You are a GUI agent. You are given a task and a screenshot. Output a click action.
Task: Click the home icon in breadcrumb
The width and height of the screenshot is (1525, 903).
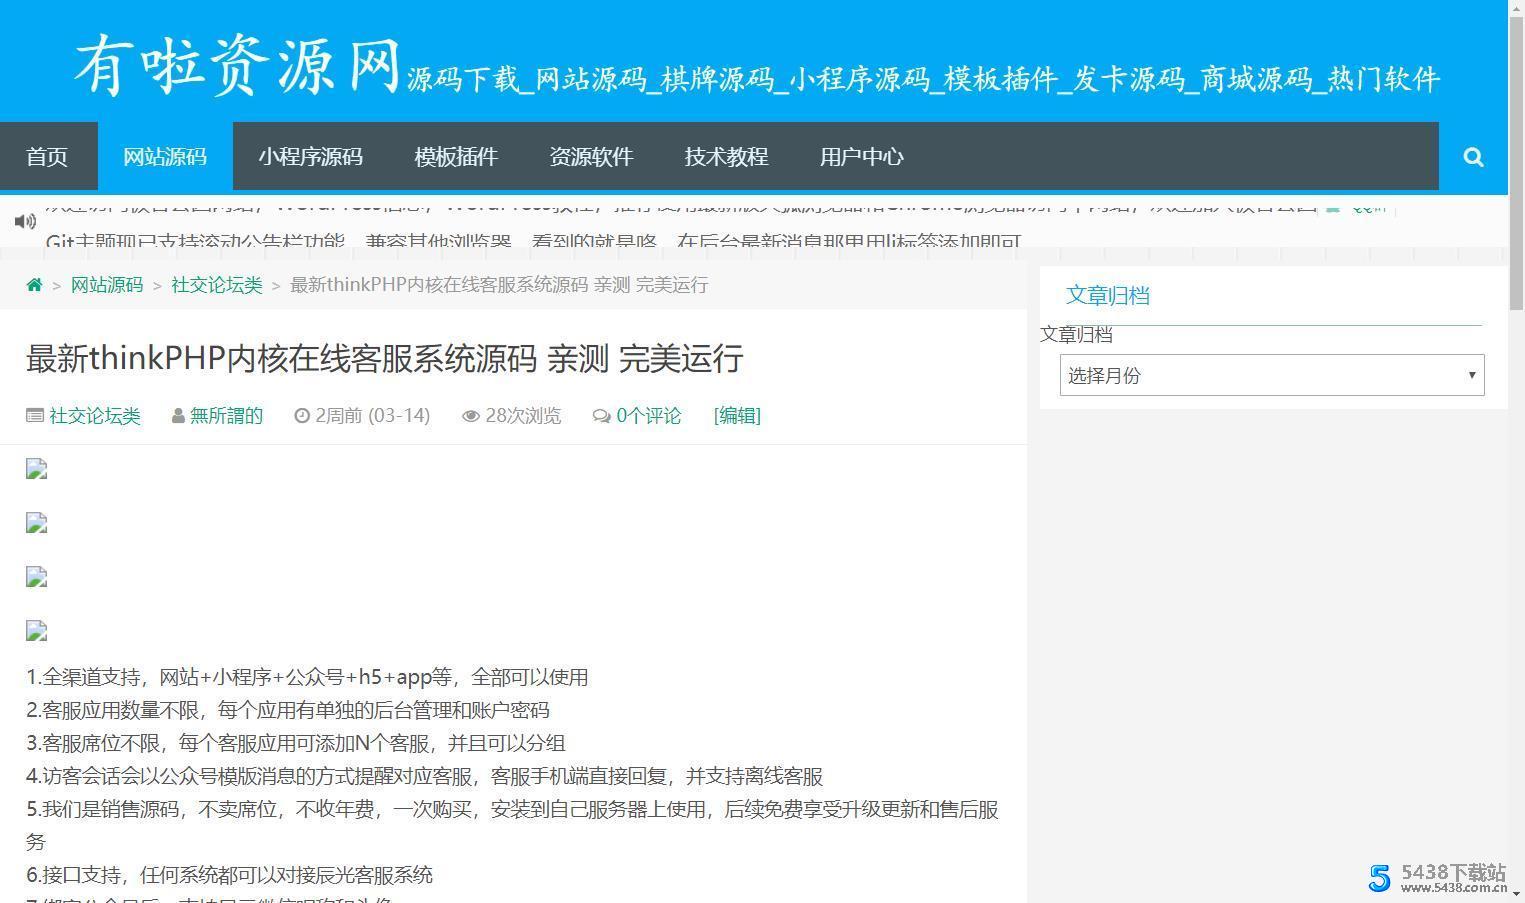[x=34, y=285]
